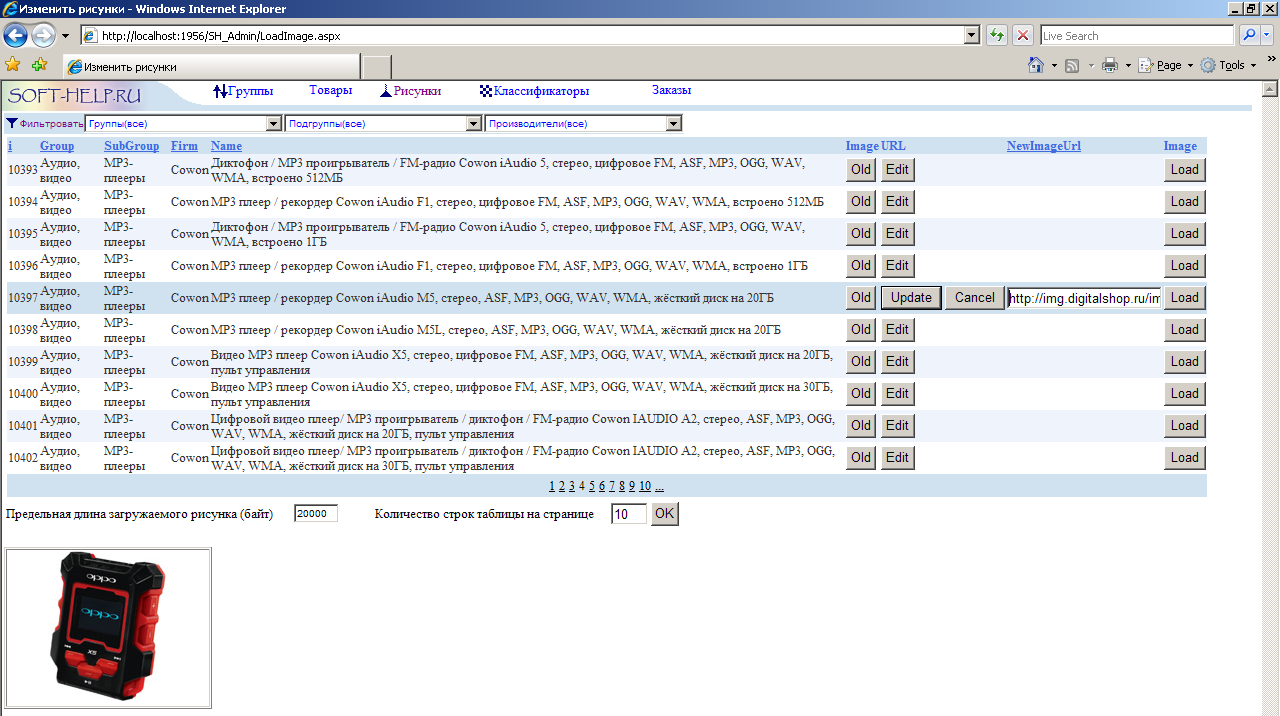Click Edit button for row 10398
The width and height of the screenshot is (1280, 716).
[897, 330]
